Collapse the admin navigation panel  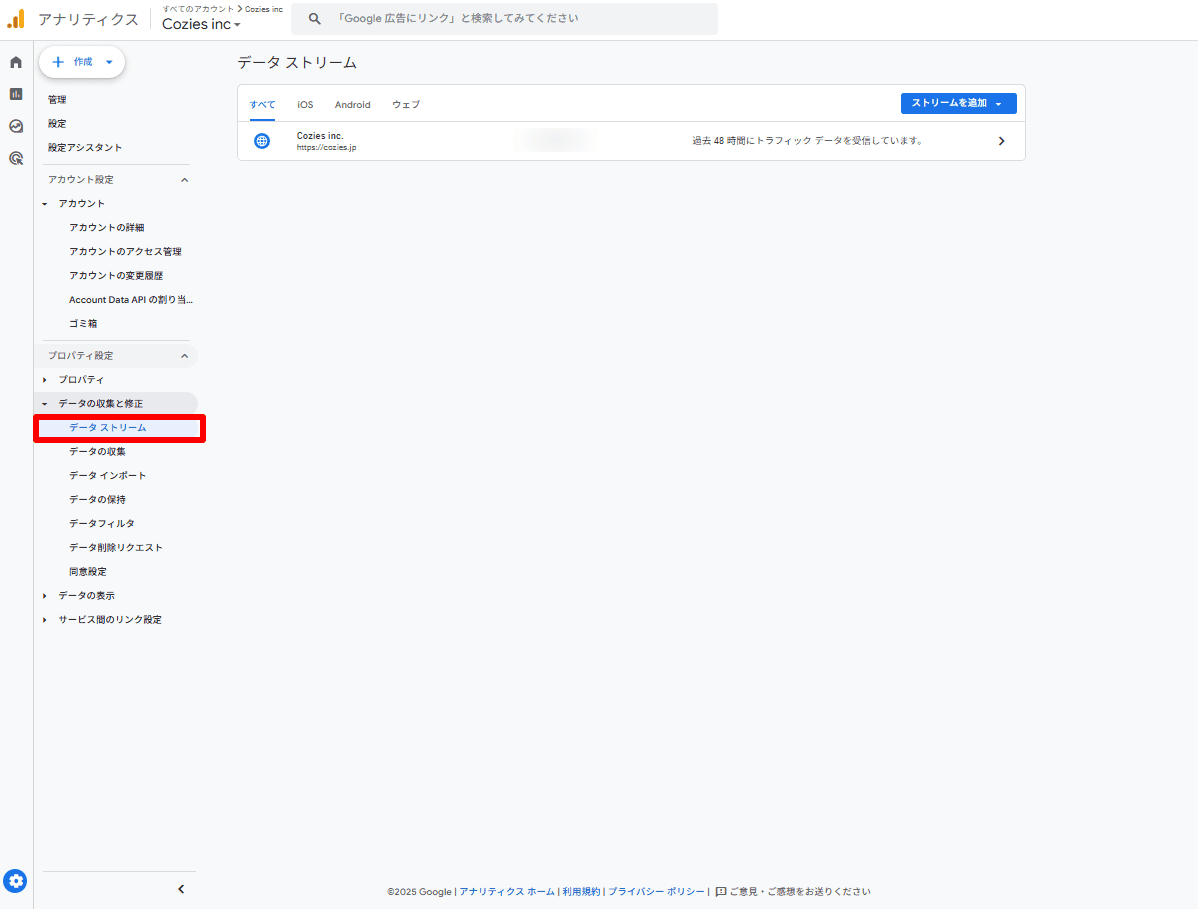pyautogui.click(x=181, y=888)
